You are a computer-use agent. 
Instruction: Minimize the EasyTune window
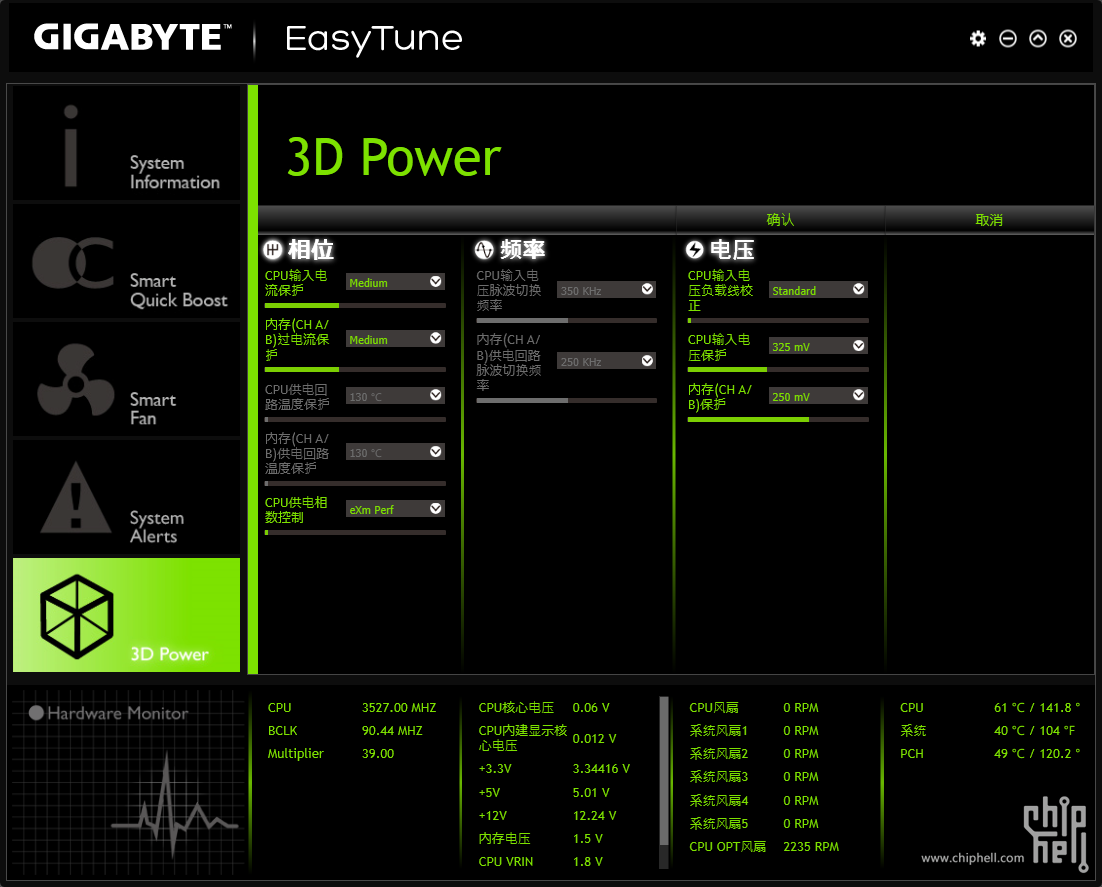coord(1008,39)
